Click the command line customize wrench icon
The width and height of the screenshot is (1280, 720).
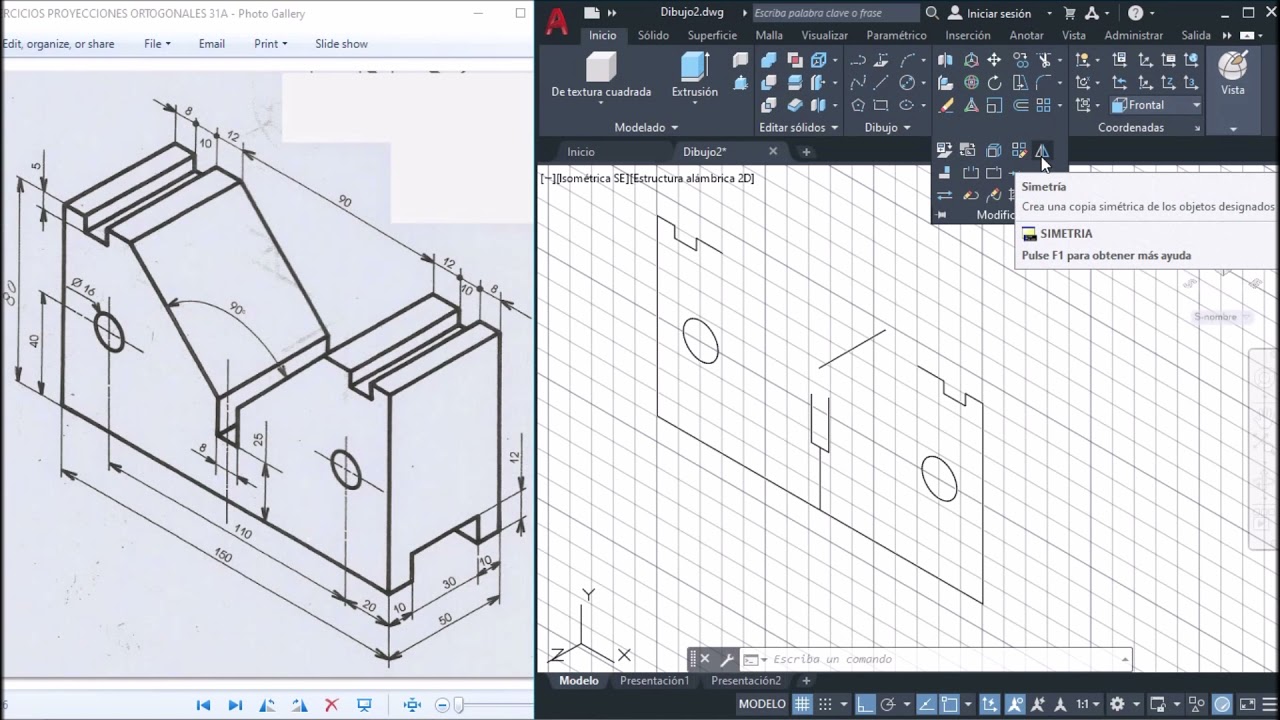pos(727,659)
